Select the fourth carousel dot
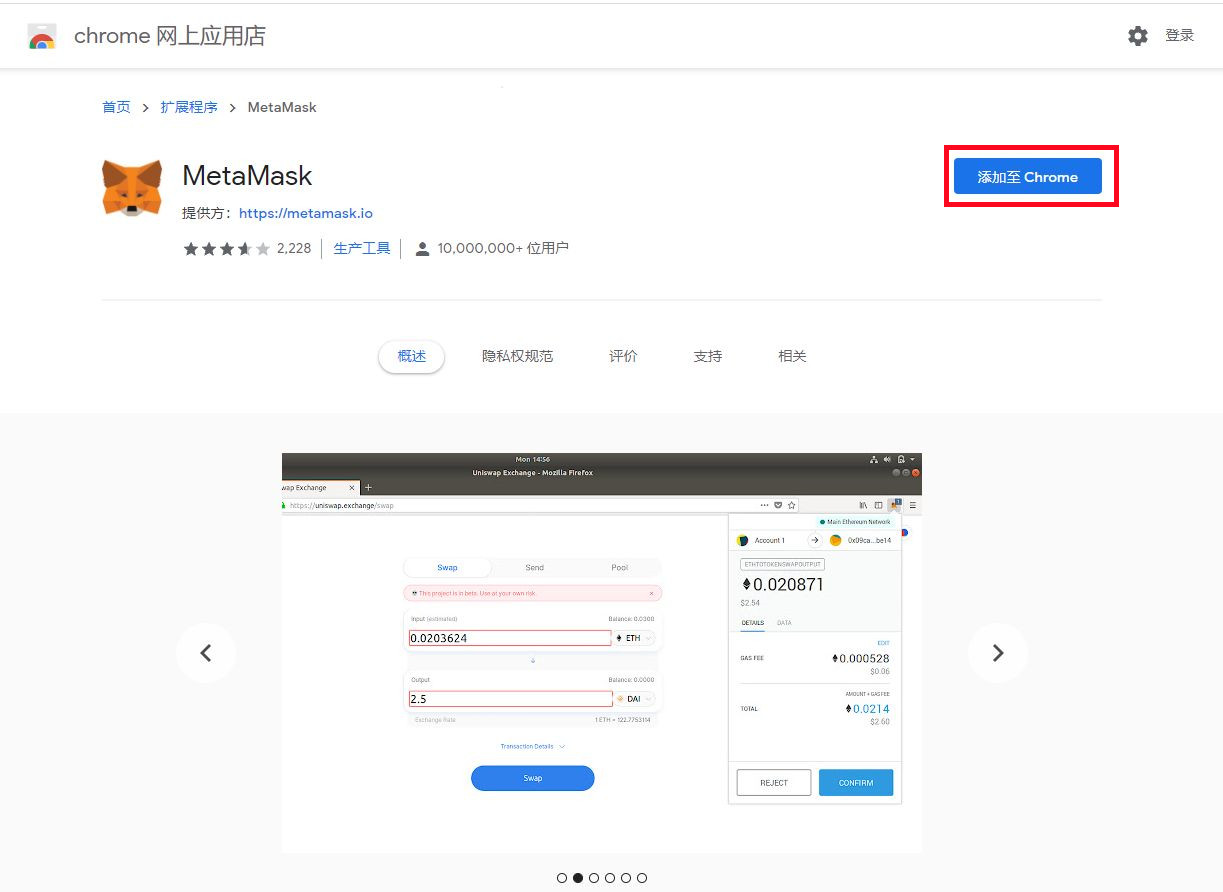 [x=610, y=878]
